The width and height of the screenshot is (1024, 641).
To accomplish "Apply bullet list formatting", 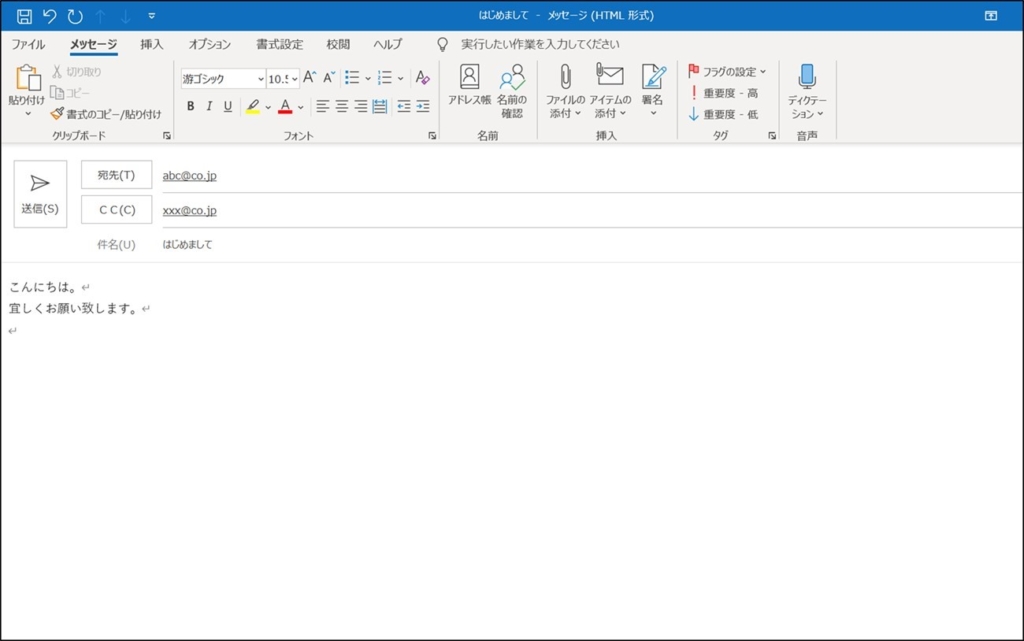I will coord(352,78).
